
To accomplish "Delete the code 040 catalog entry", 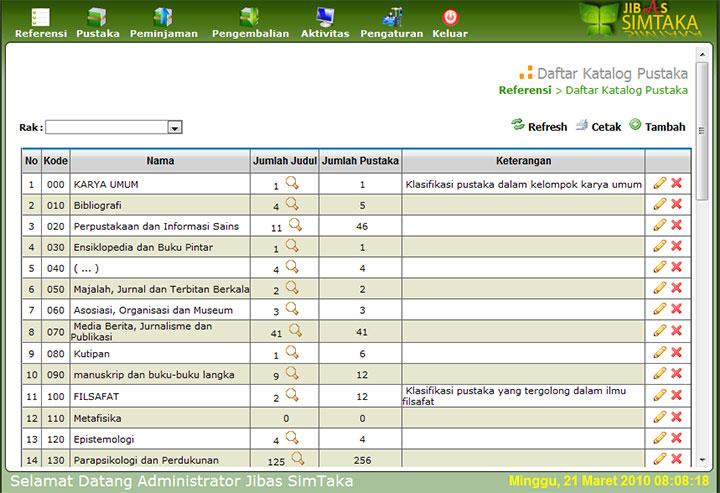I will pos(676,267).
